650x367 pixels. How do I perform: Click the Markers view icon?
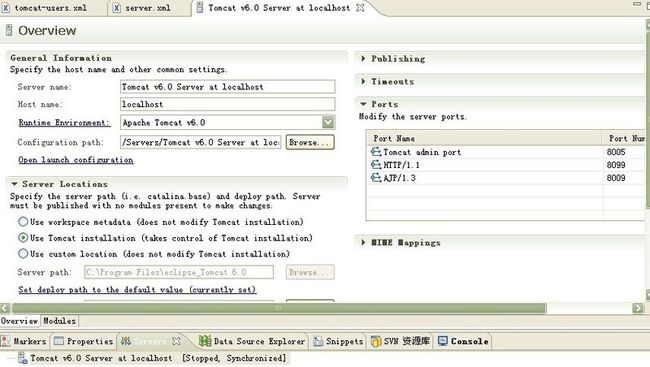tap(6, 341)
